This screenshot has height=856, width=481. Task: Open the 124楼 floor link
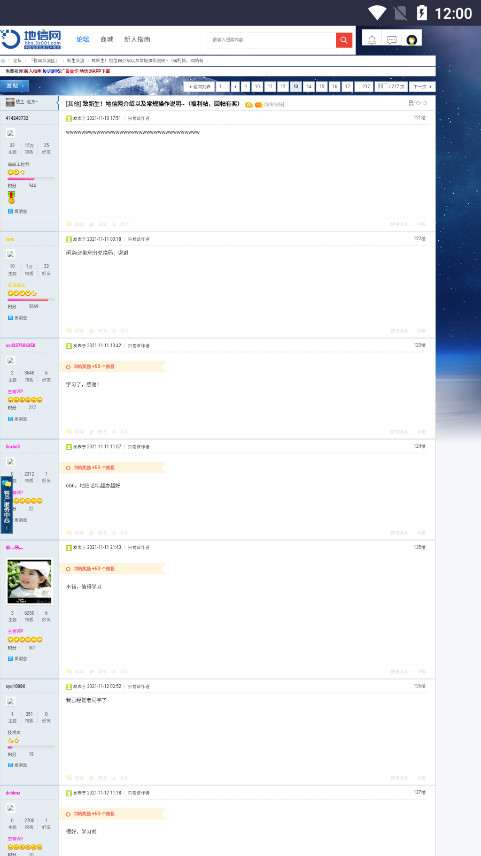click(419, 446)
